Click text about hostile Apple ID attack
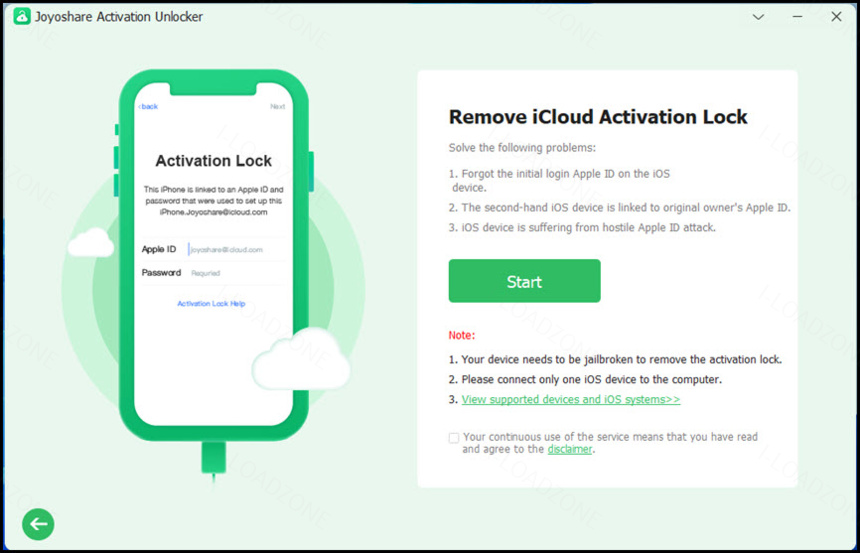 [x=582, y=228]
